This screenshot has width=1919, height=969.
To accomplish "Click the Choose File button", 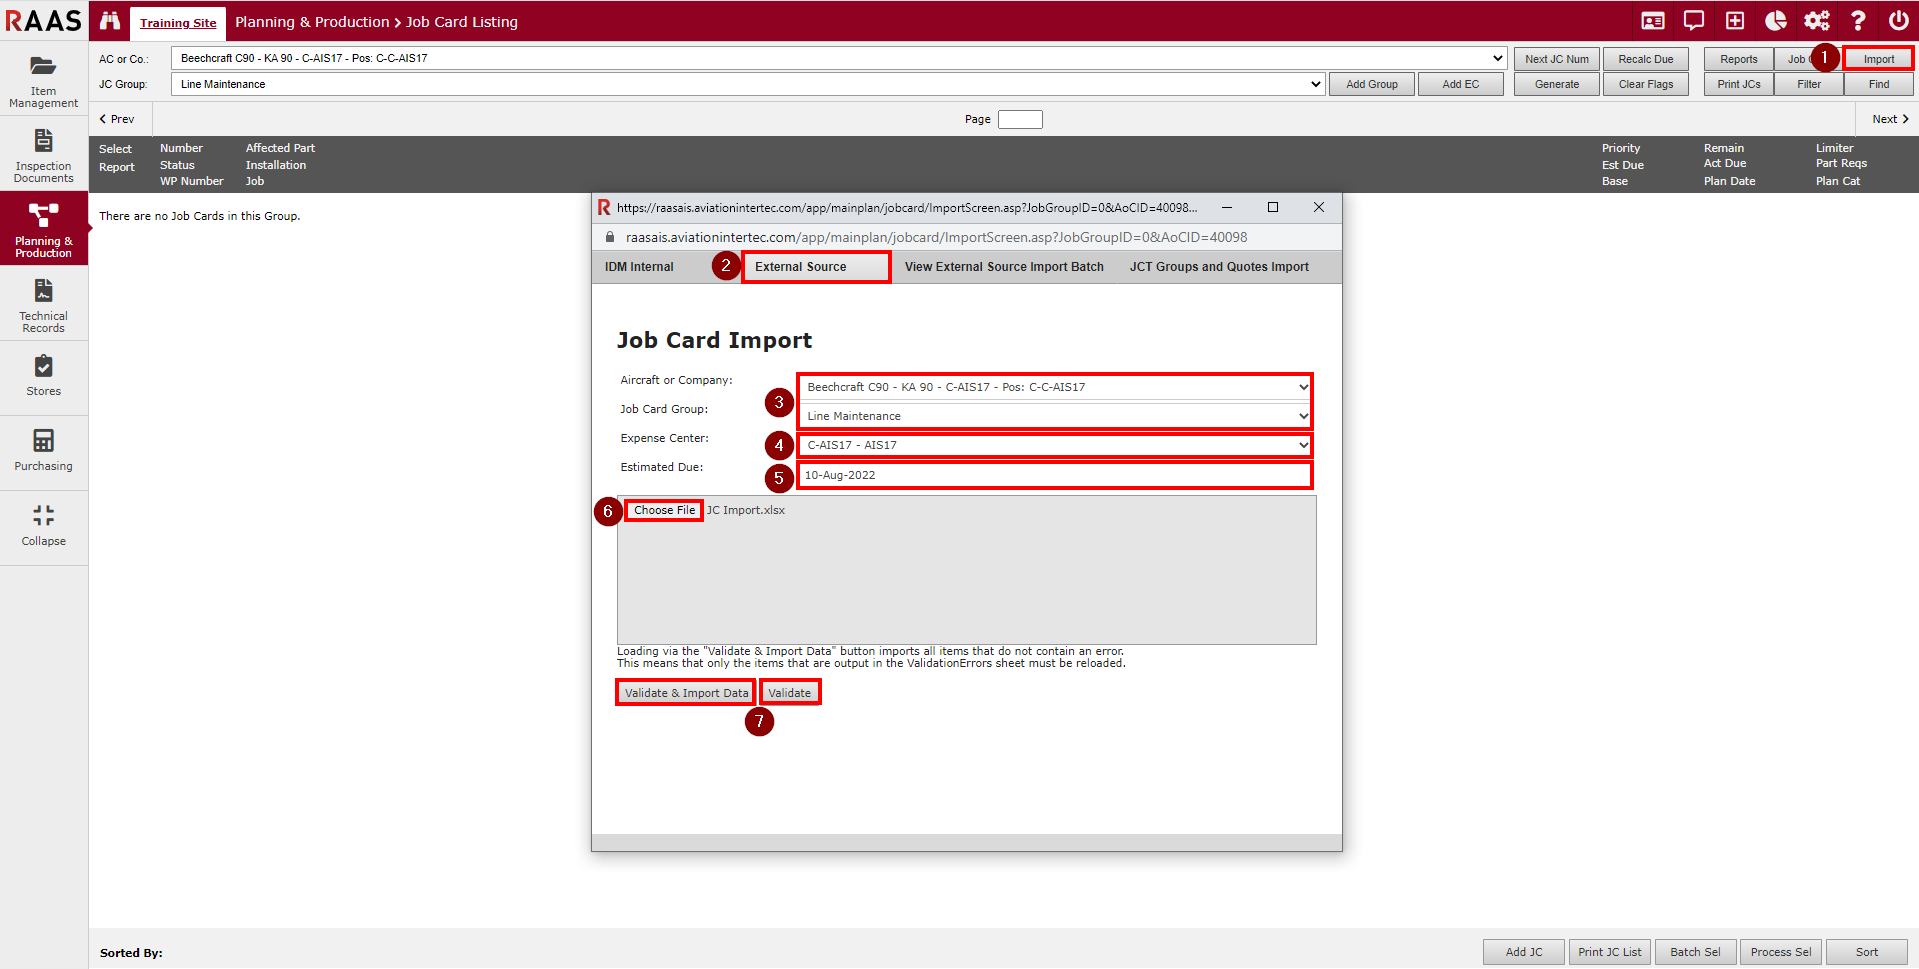I will (x=664, y=510).
